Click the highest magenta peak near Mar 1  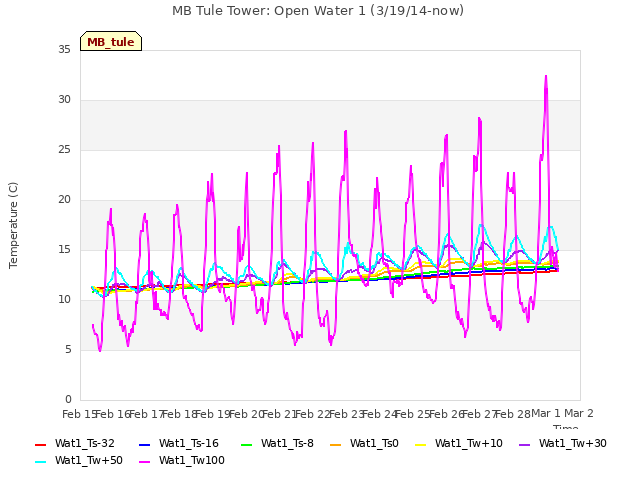tap(546, 76)
